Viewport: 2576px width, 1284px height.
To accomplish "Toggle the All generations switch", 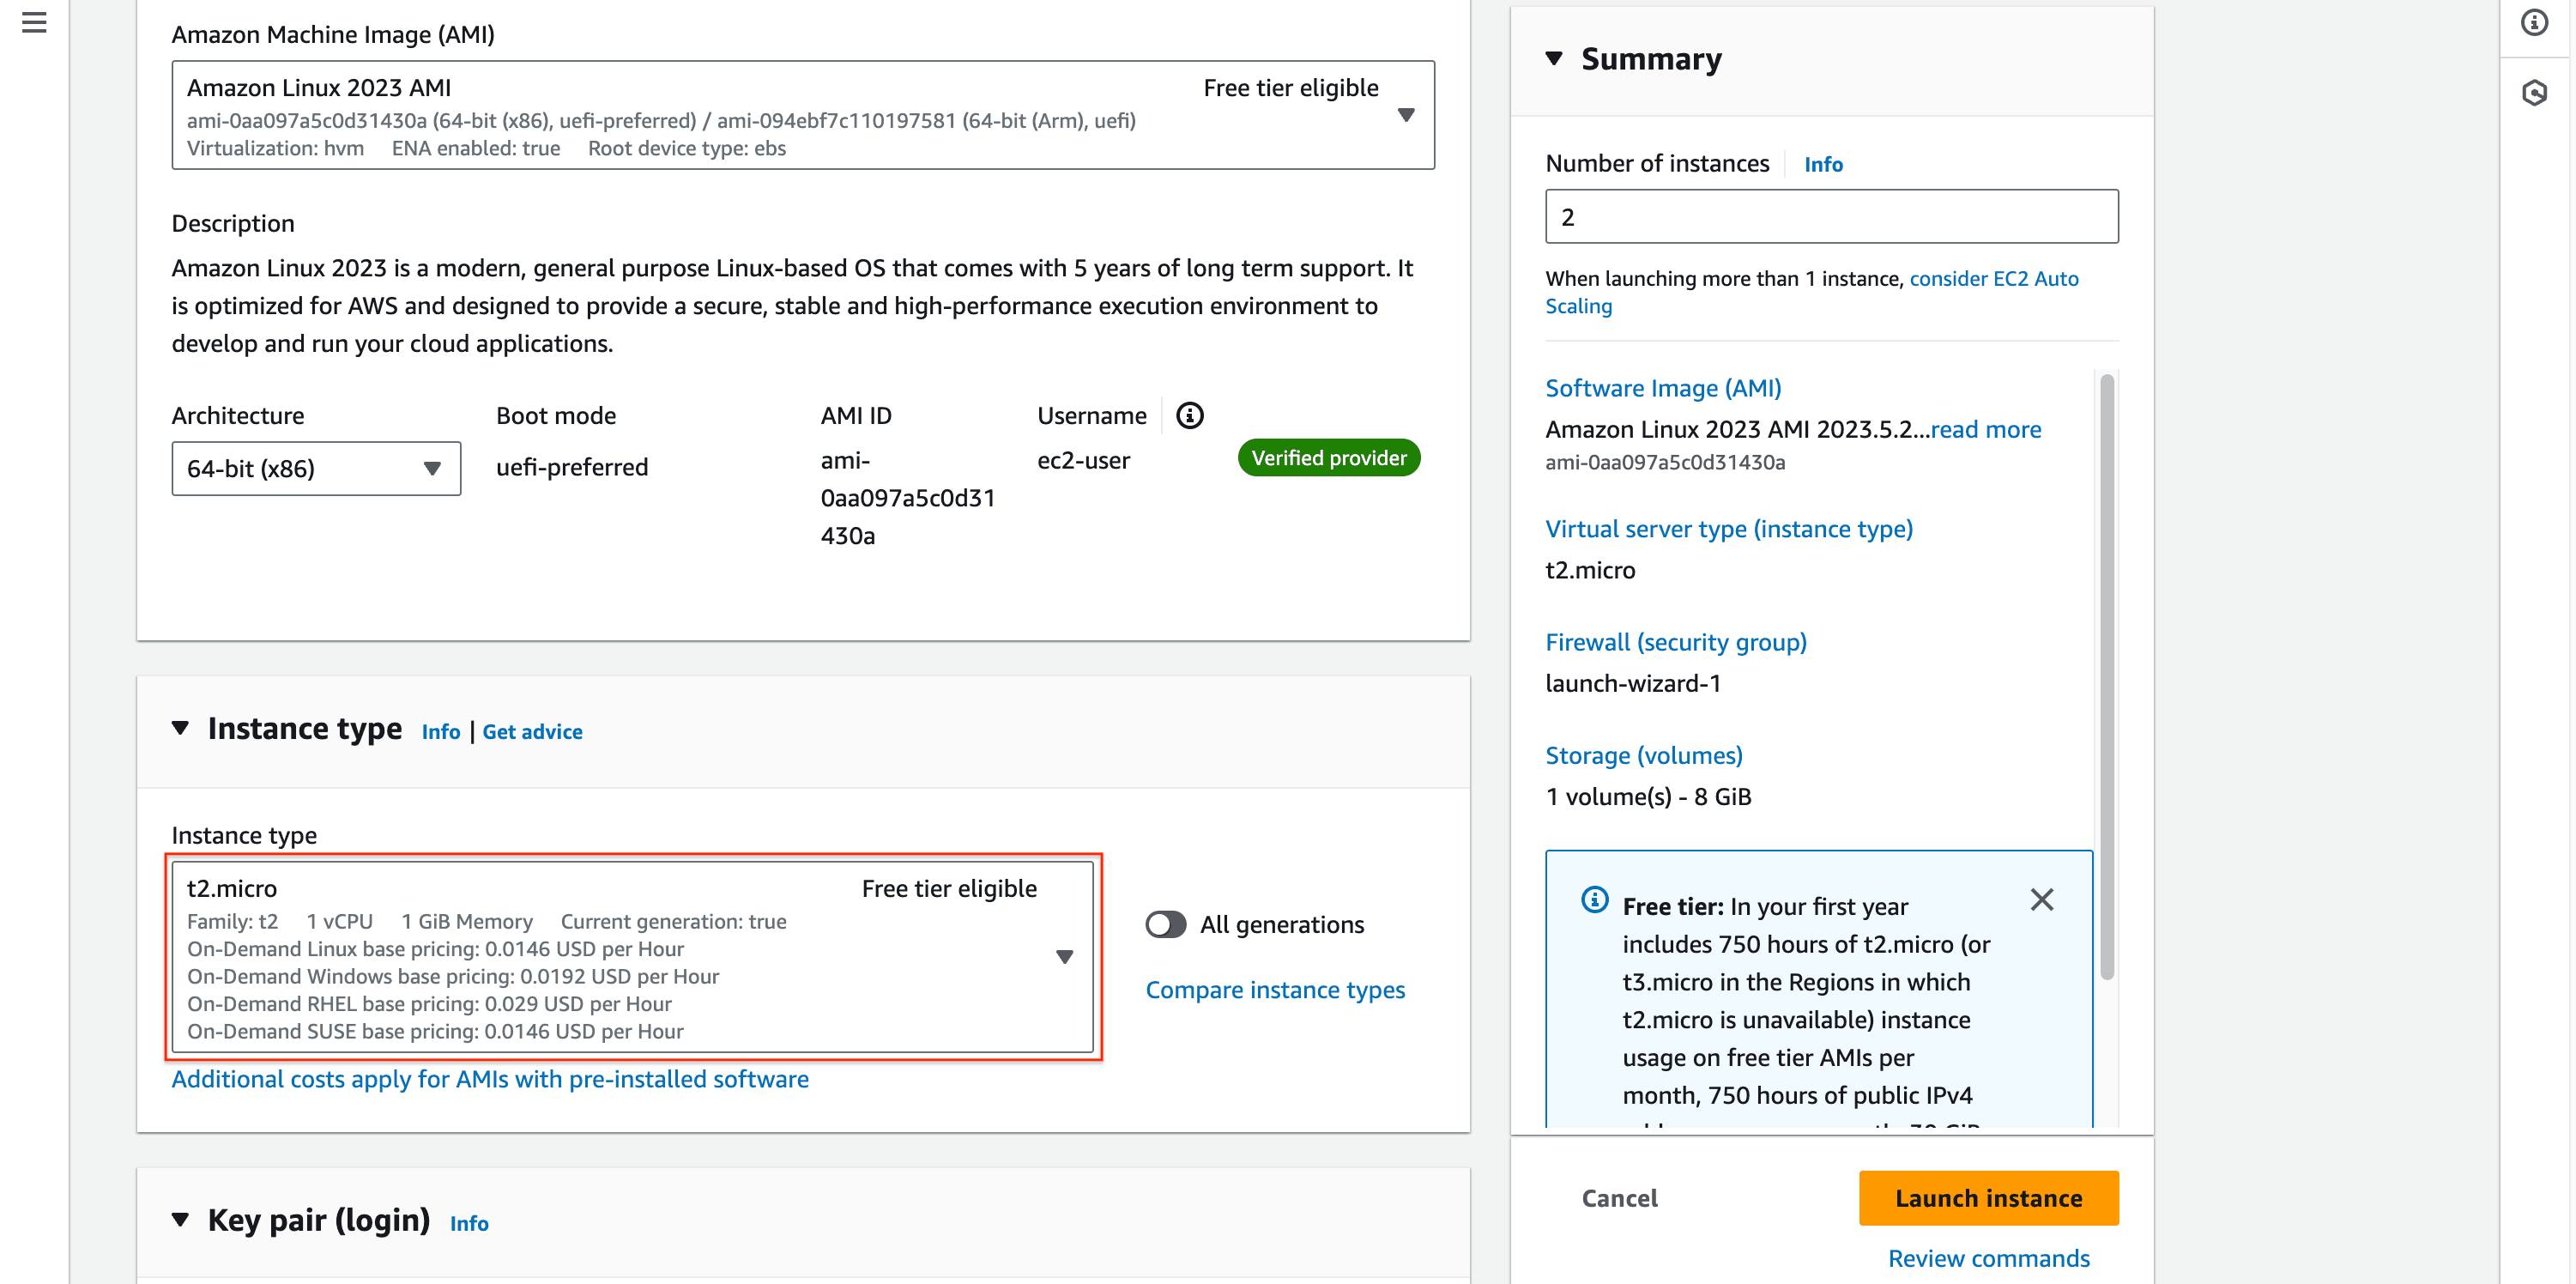I will click(1165, 924).
